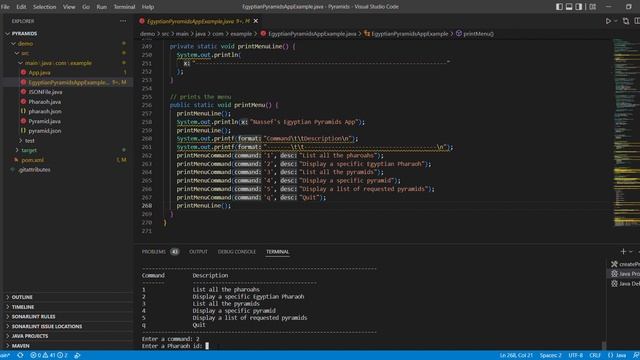
Task: Switch to the TERMINAL panel tab
Action: click(278, 252)
